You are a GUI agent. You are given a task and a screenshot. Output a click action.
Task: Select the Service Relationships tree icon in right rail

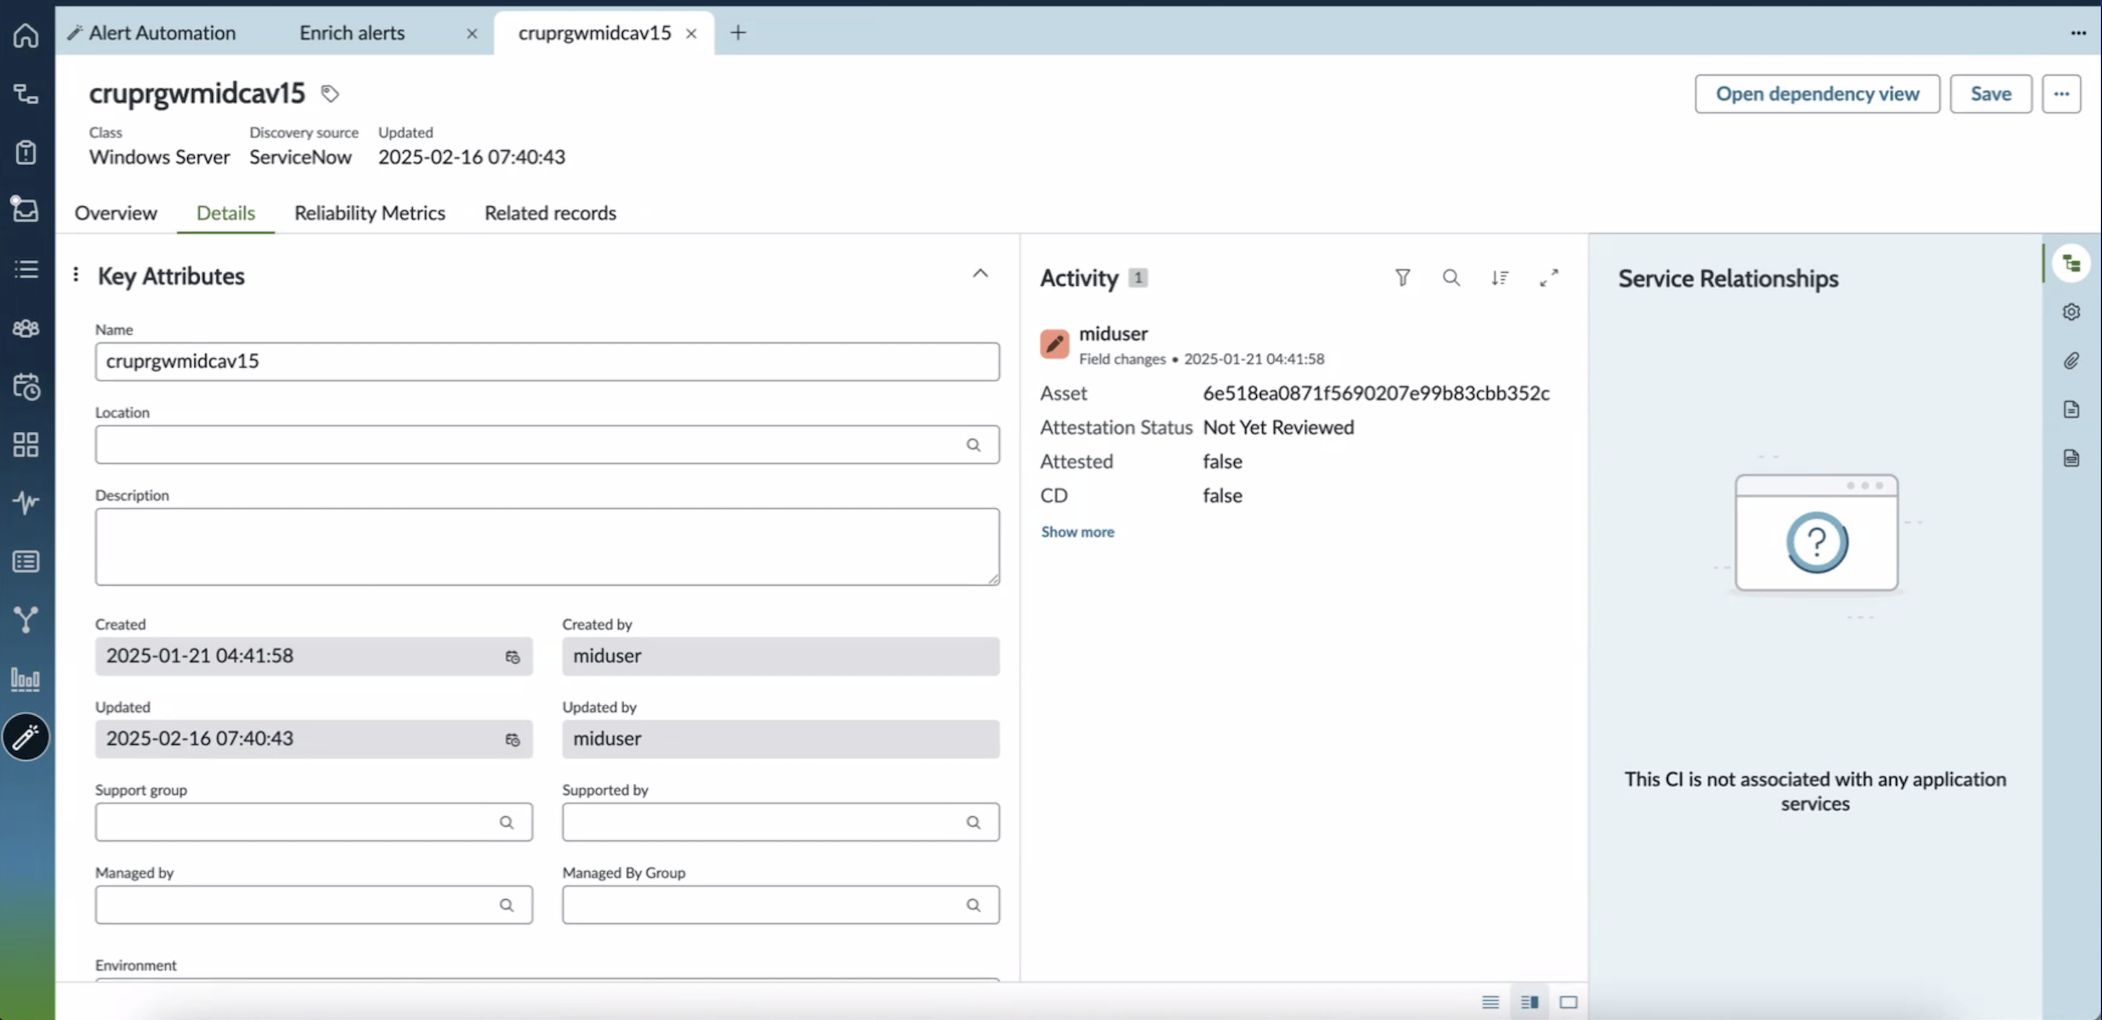coord(2072,264)
